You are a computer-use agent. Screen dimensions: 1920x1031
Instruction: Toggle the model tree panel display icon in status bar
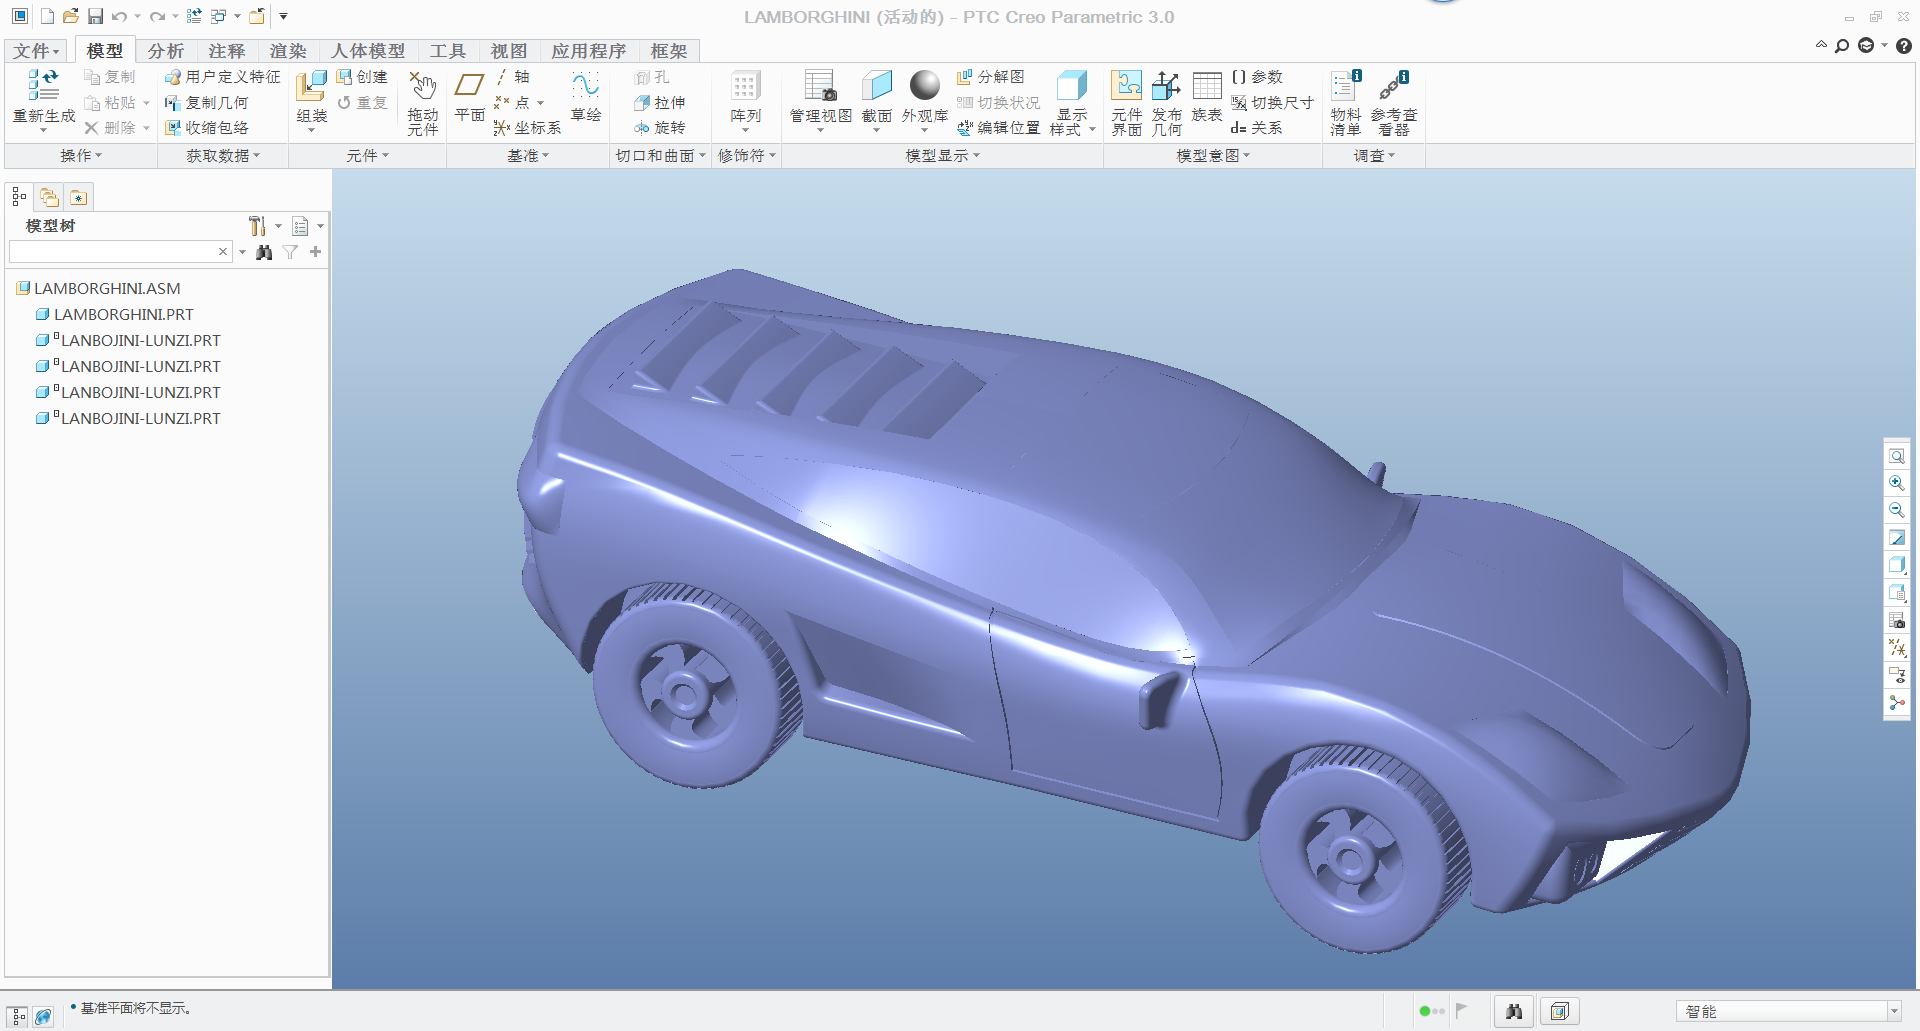pyautogui.click(x=19, y=1016)
